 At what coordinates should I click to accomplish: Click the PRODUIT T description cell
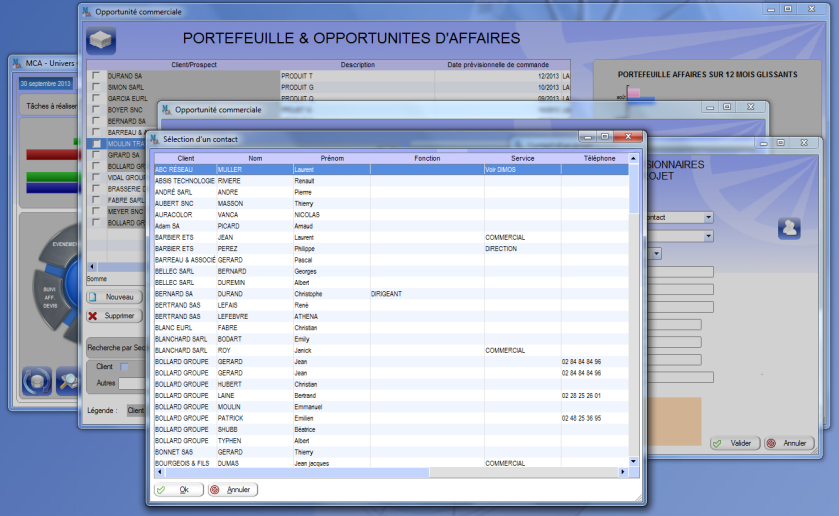pos(357,76)
